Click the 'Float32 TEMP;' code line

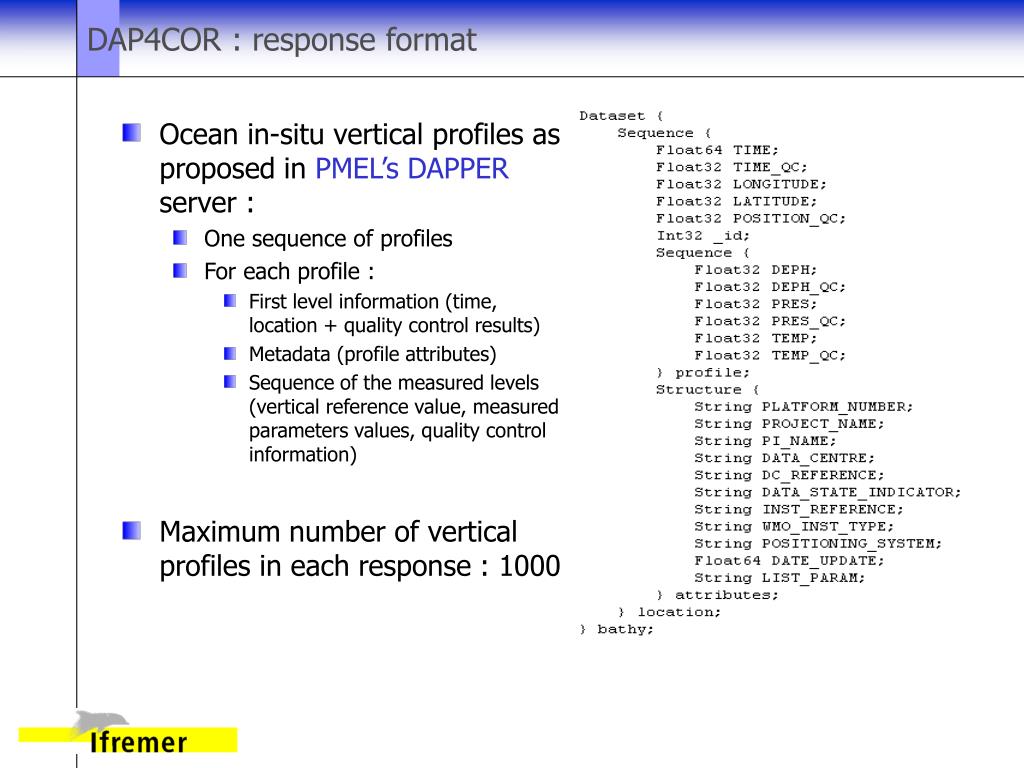click(x=756, y=338)
